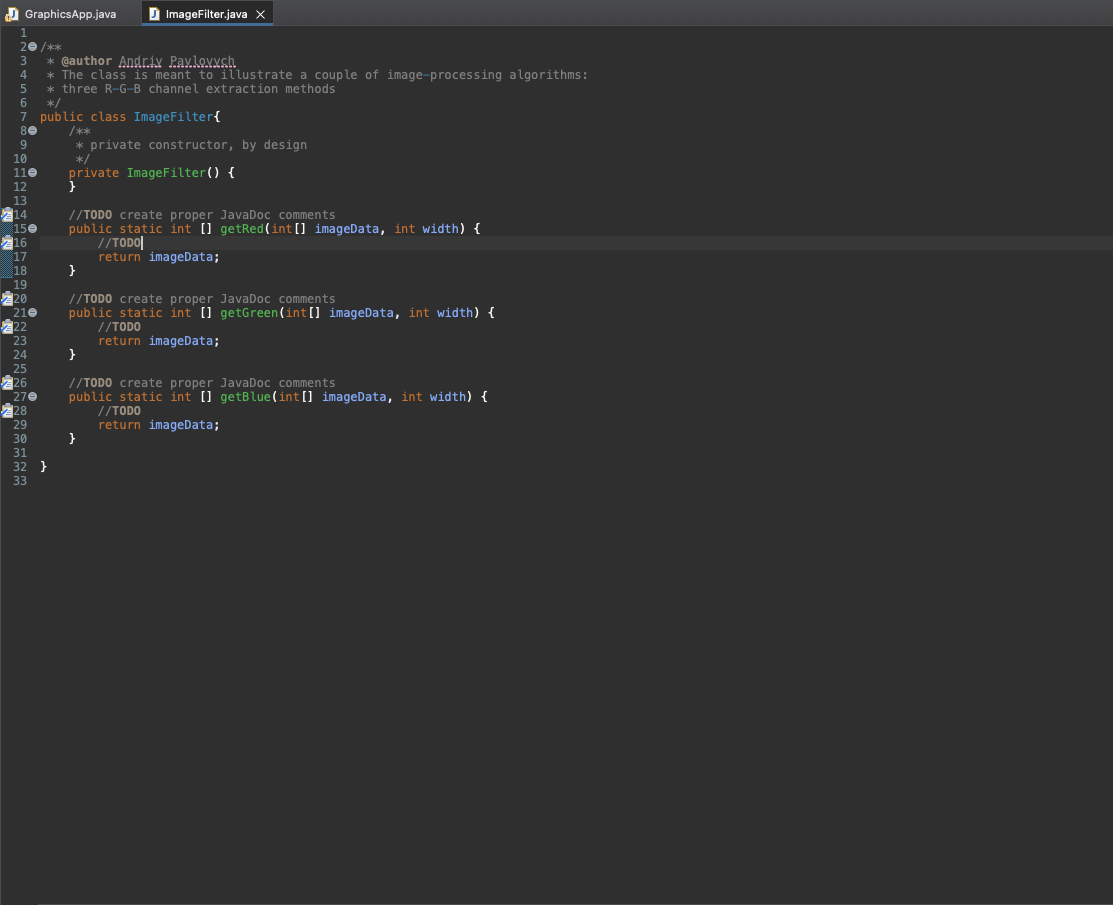Viewport: 1113px width, 905px height.
Task: Toggle the constructor Javadoc fold on line 8
Action: point(33,130)
